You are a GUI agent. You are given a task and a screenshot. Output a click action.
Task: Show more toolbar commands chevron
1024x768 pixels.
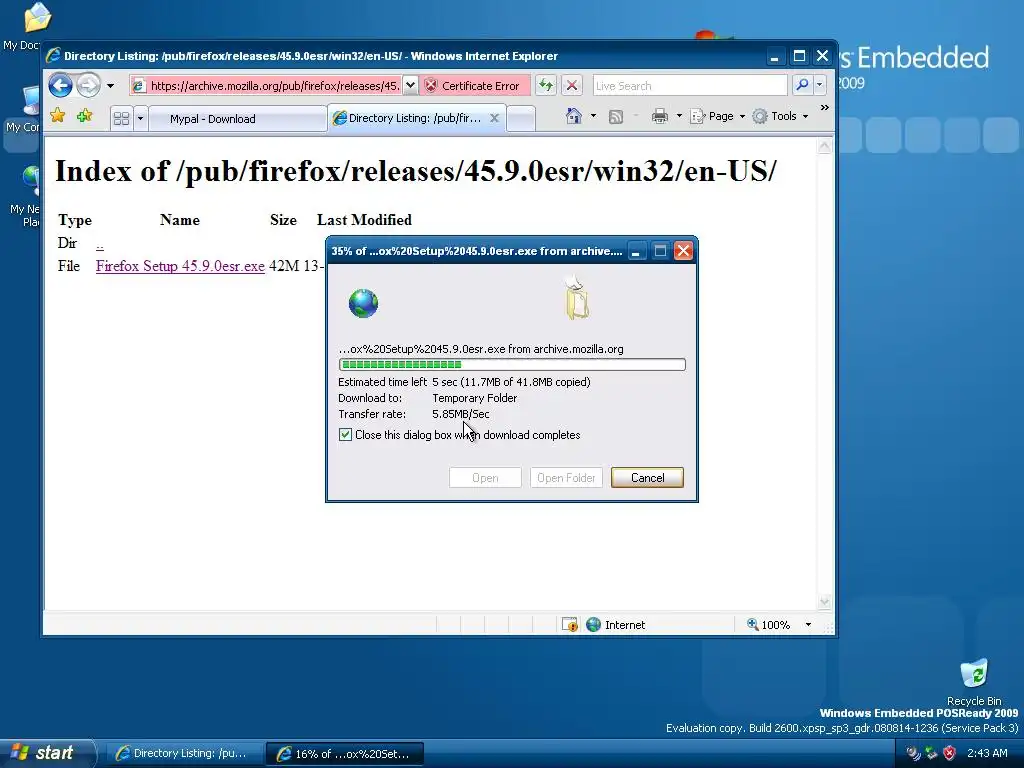[825, 108]
